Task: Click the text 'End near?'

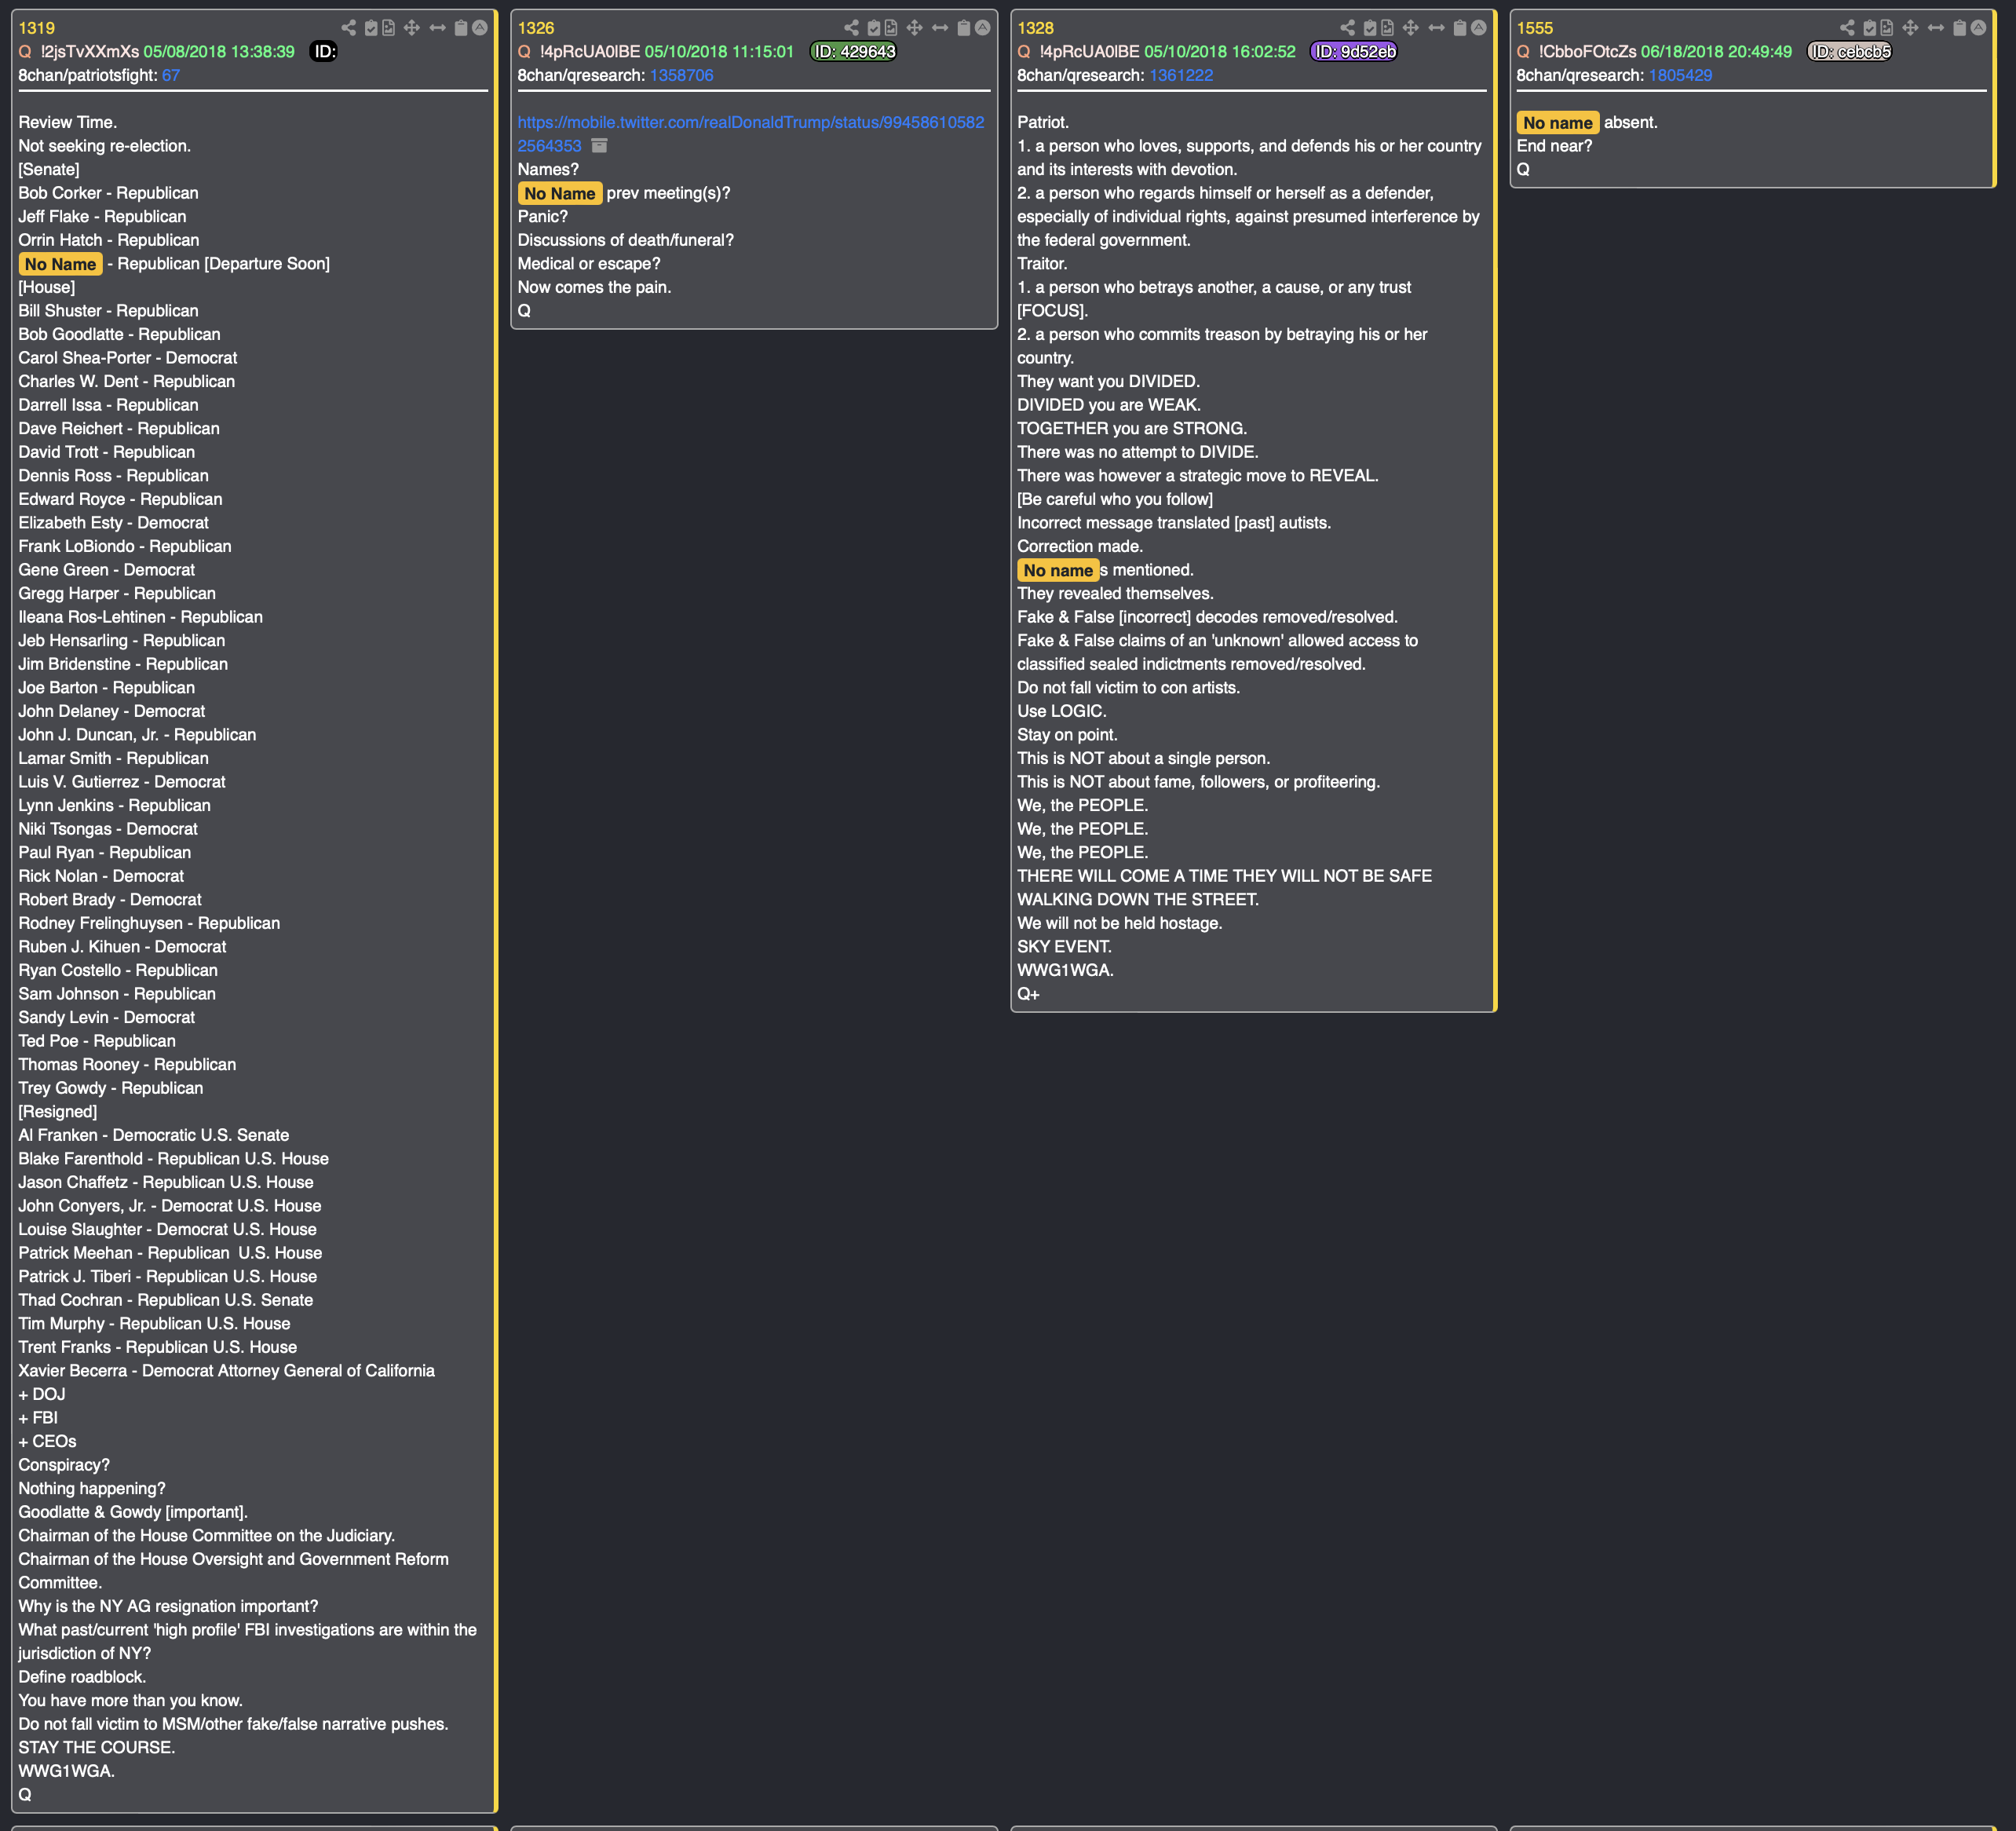Action: [1554, 146]
